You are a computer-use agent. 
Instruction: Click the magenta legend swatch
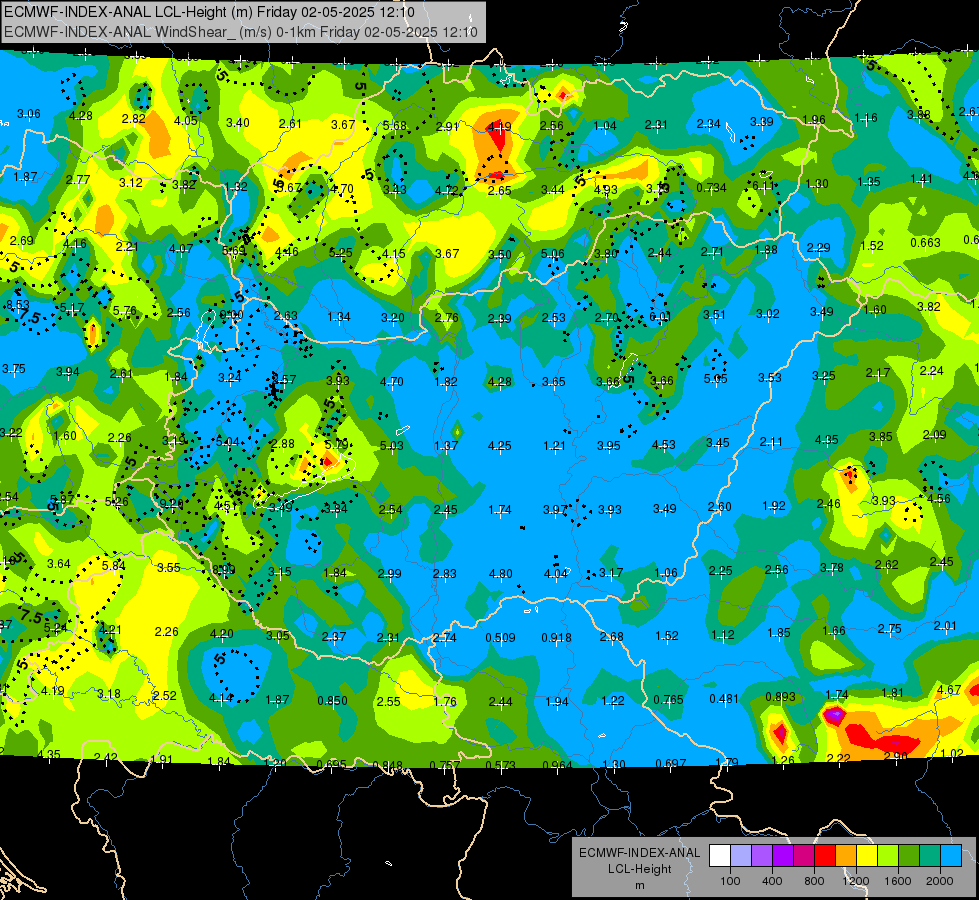804,855
